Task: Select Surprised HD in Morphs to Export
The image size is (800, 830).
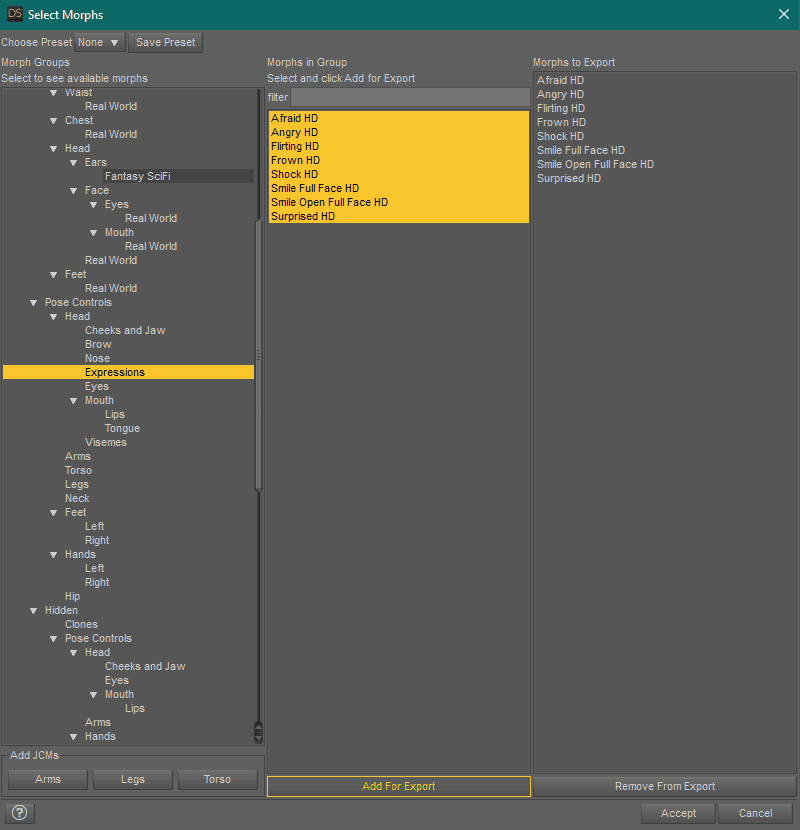Action: [568, 178]
